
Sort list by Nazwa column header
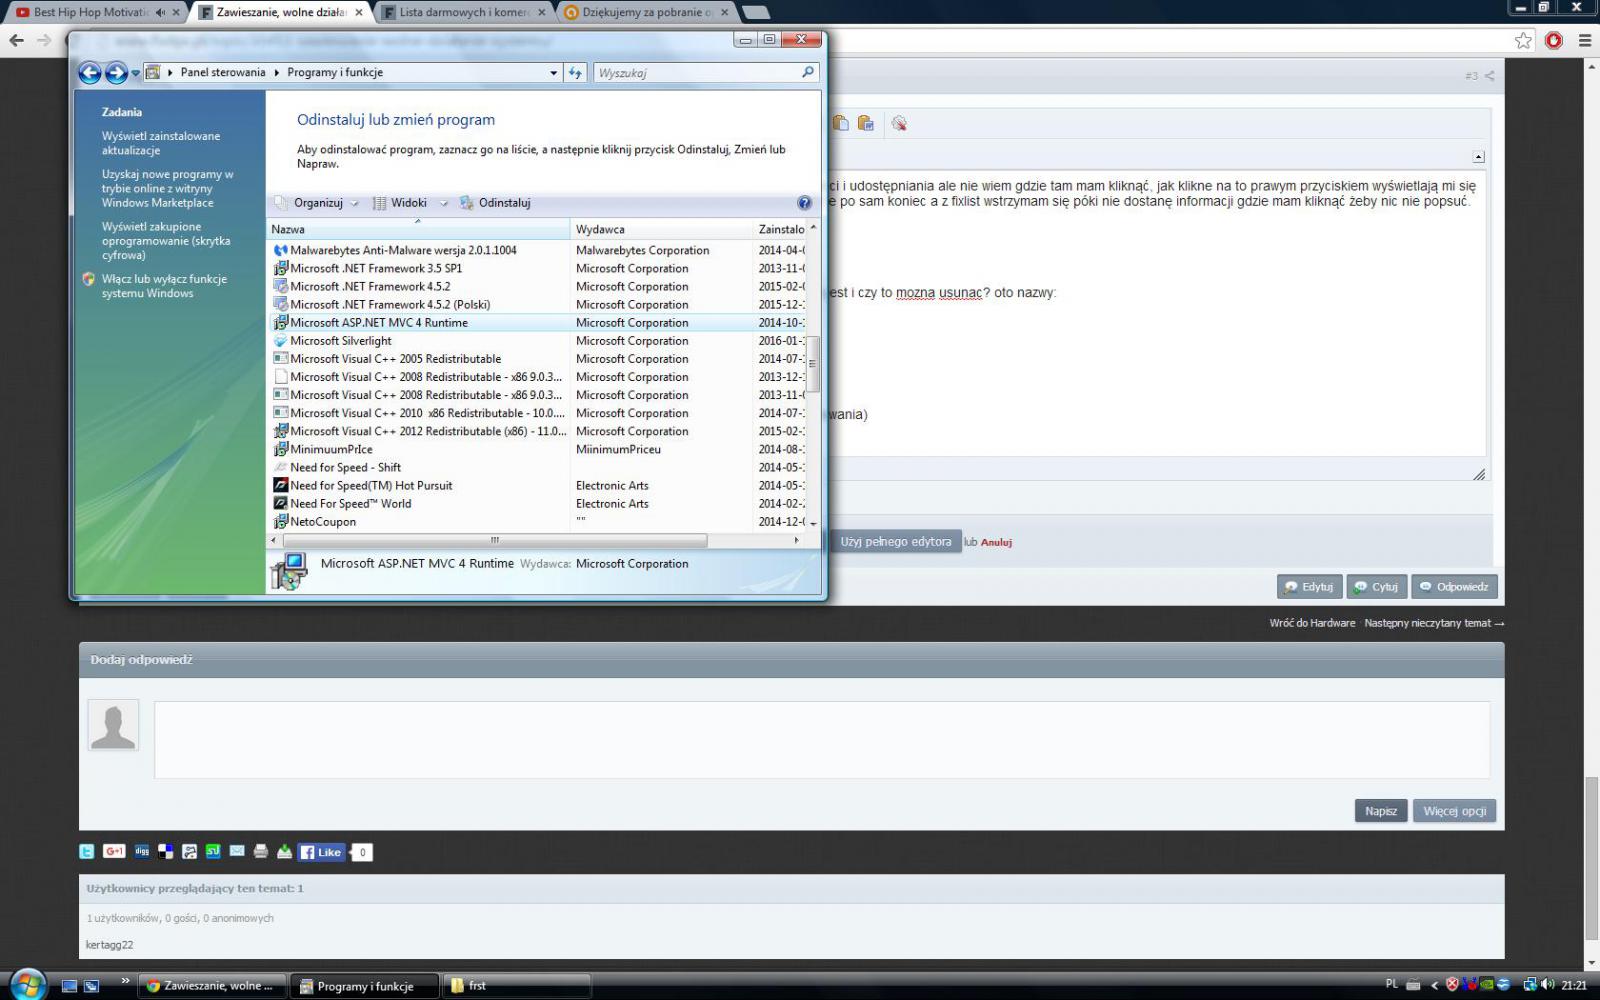pyautogui.click(x=418, y=230)
